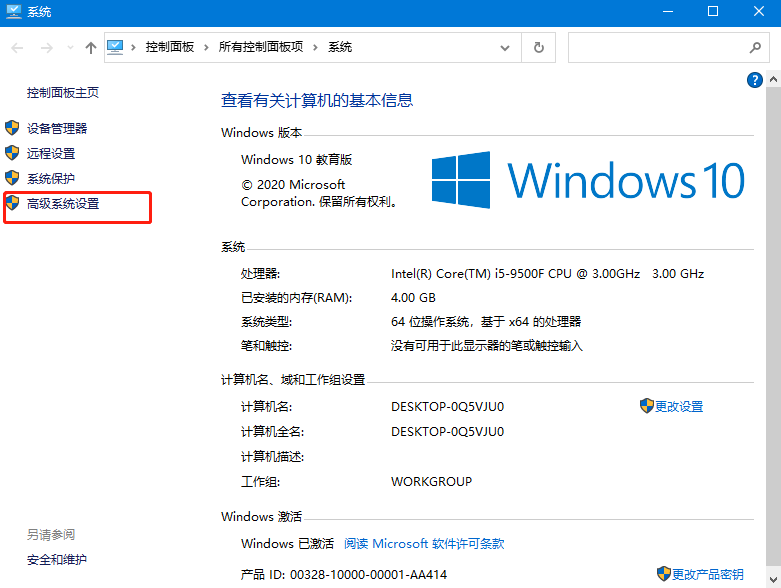Open 安全和维护 under 另请参阅
This screenshot has width=781, height=588.
(57, 560)
